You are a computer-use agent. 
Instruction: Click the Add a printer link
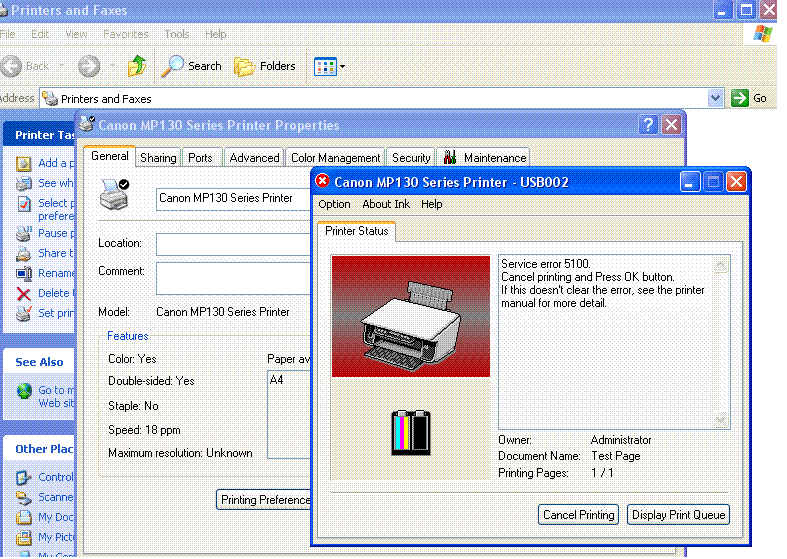(56, 163)
